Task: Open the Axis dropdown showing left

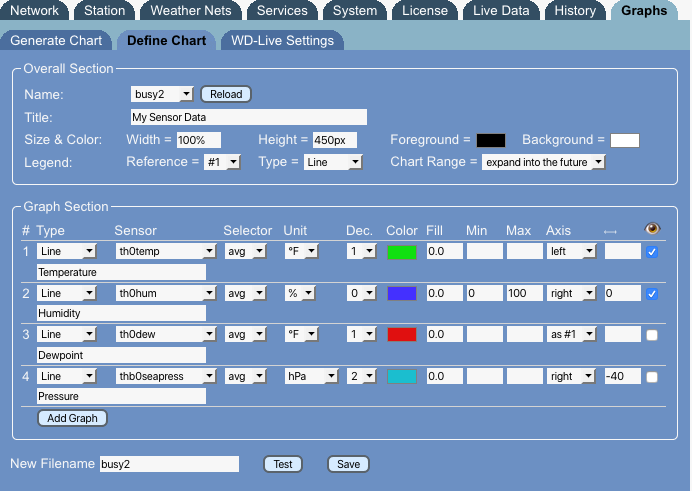Action: click(x=572, y=251)
